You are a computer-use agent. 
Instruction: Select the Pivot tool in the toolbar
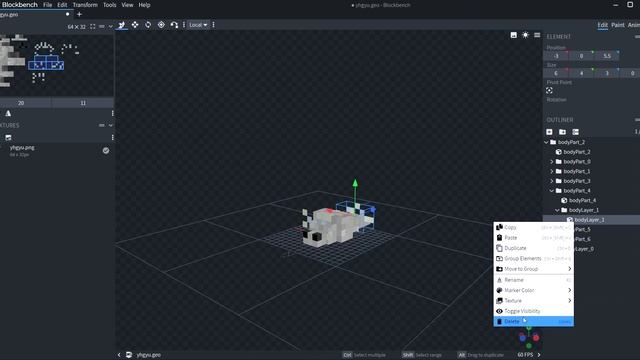[161, 25]
